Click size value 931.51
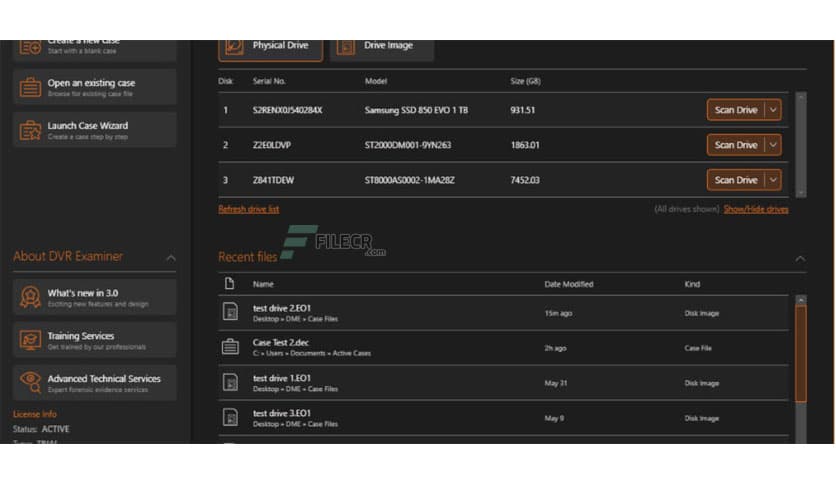Image resolution: width=836 pixels, height=484 pixels. pos(522,110)
